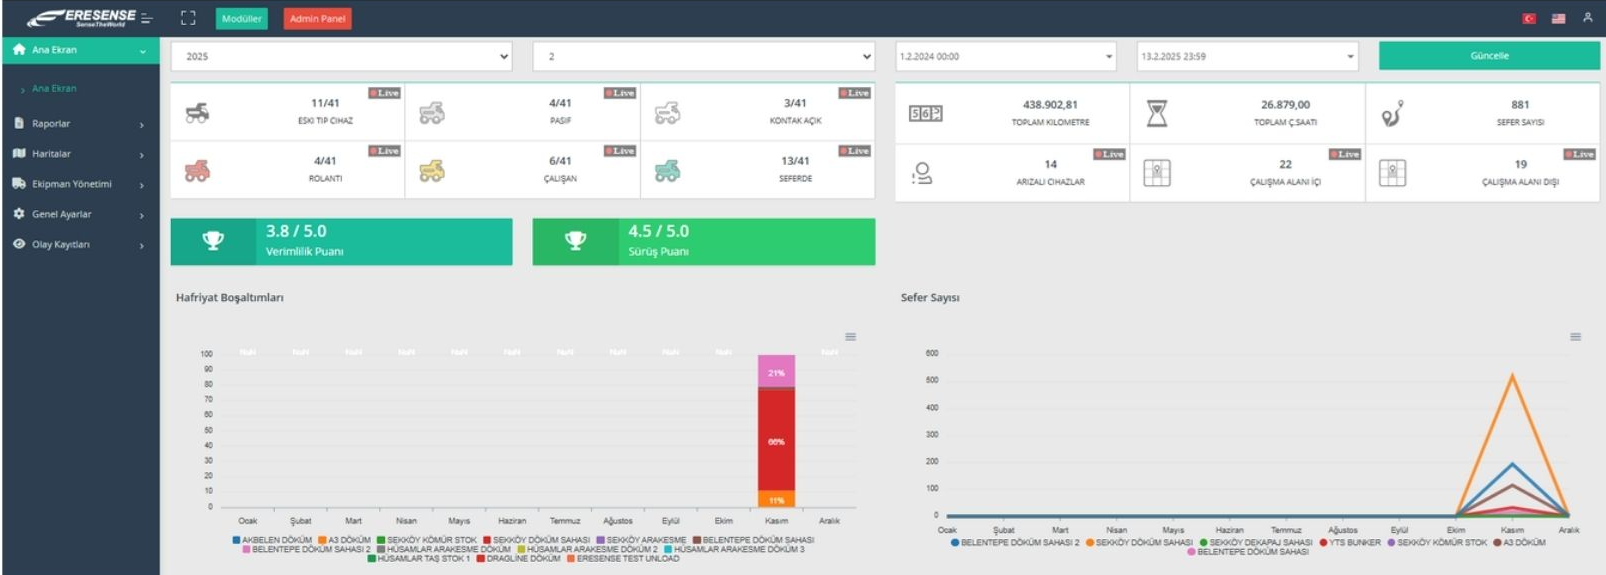Click the Ekipman Yönetimi truck icon

point(19,183)
